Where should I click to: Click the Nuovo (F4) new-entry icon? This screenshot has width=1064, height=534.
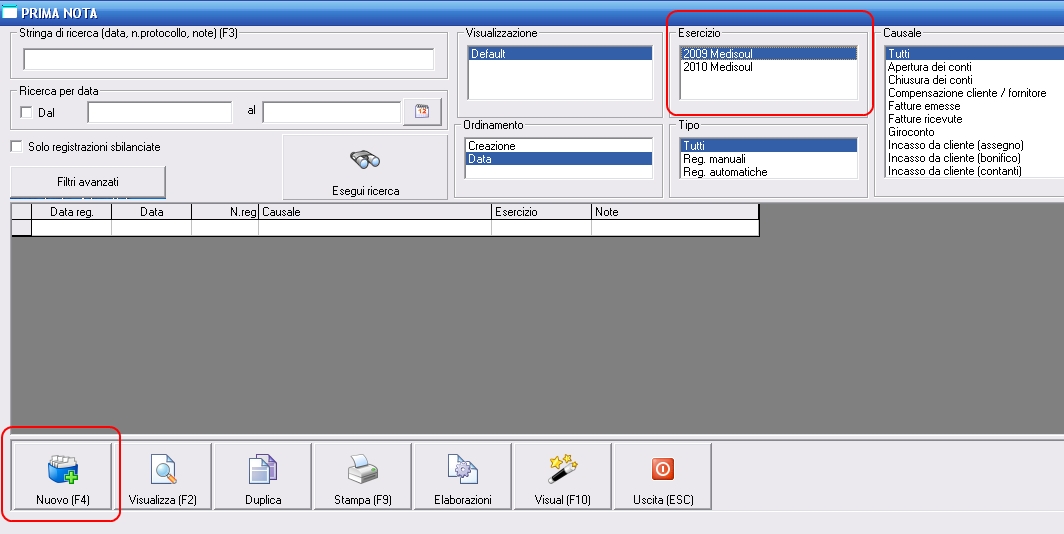(63, 469)
